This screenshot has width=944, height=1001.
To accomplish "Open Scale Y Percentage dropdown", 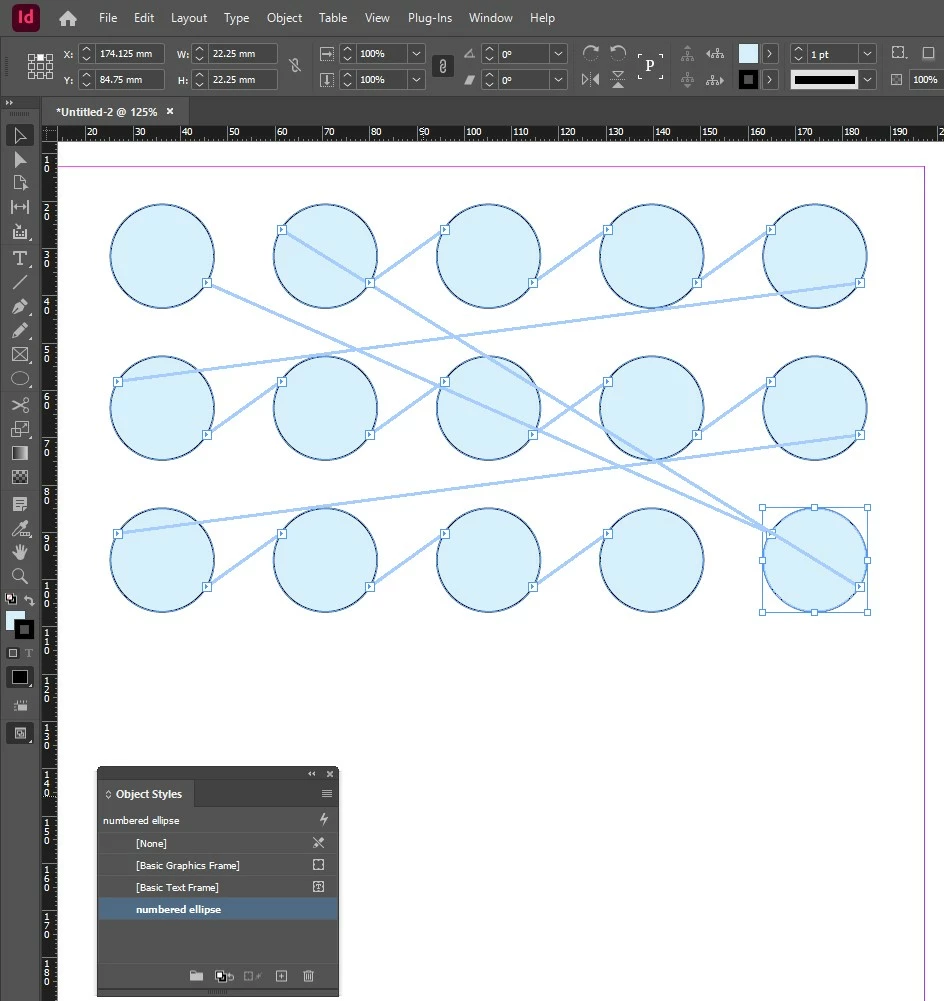I will click(x=416, y=80).
